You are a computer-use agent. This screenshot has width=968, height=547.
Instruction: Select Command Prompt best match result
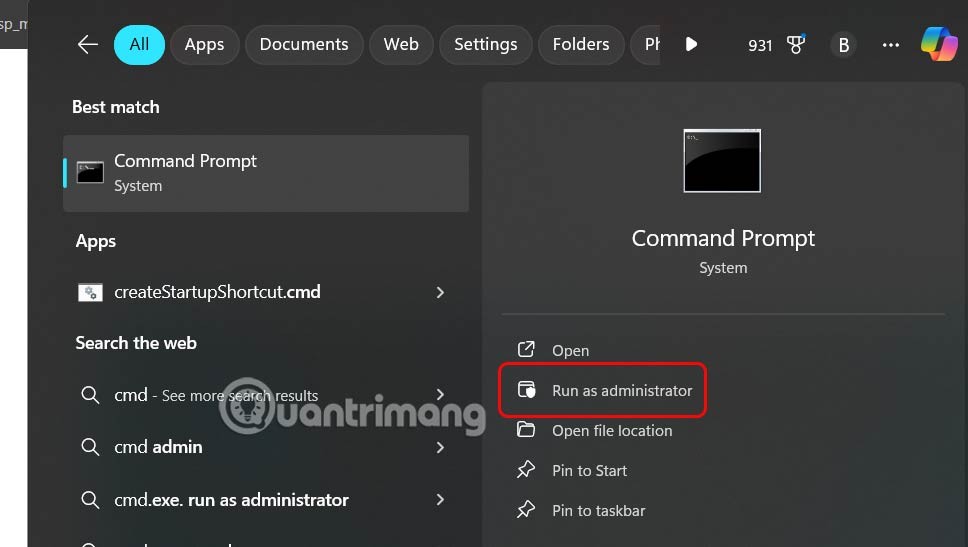point(265,173)
